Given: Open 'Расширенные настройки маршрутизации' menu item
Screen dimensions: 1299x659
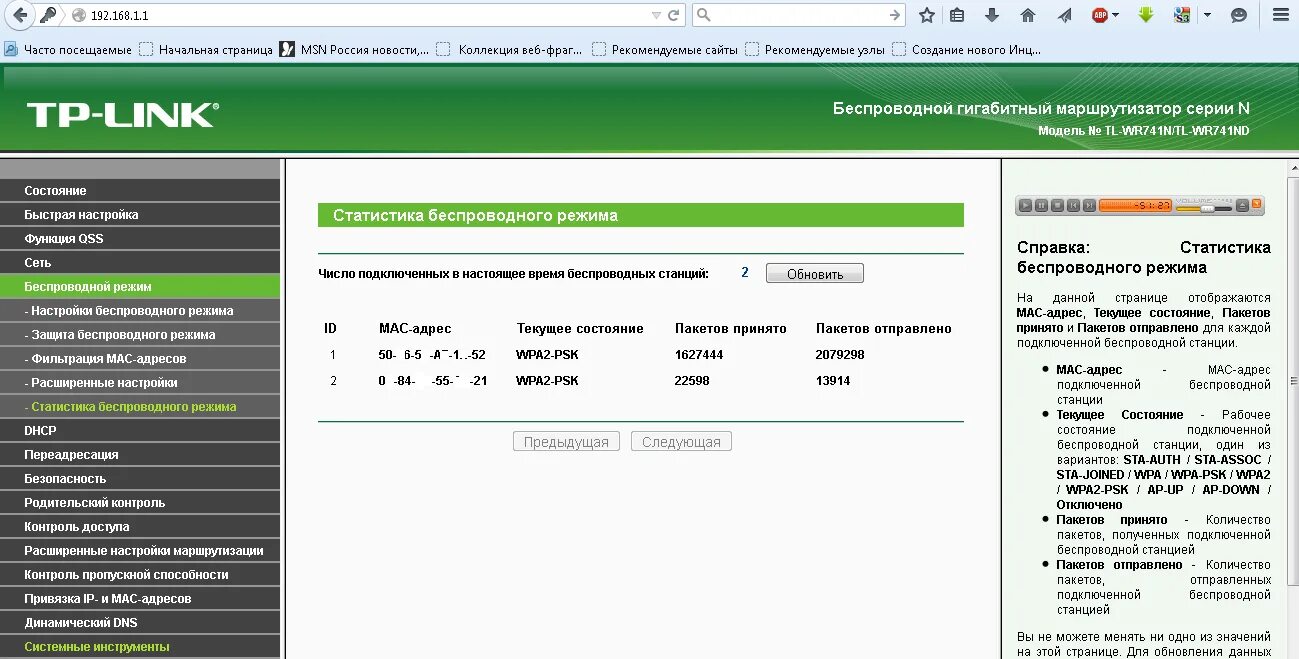Looking at the screenshot, I should click(140, 550).
